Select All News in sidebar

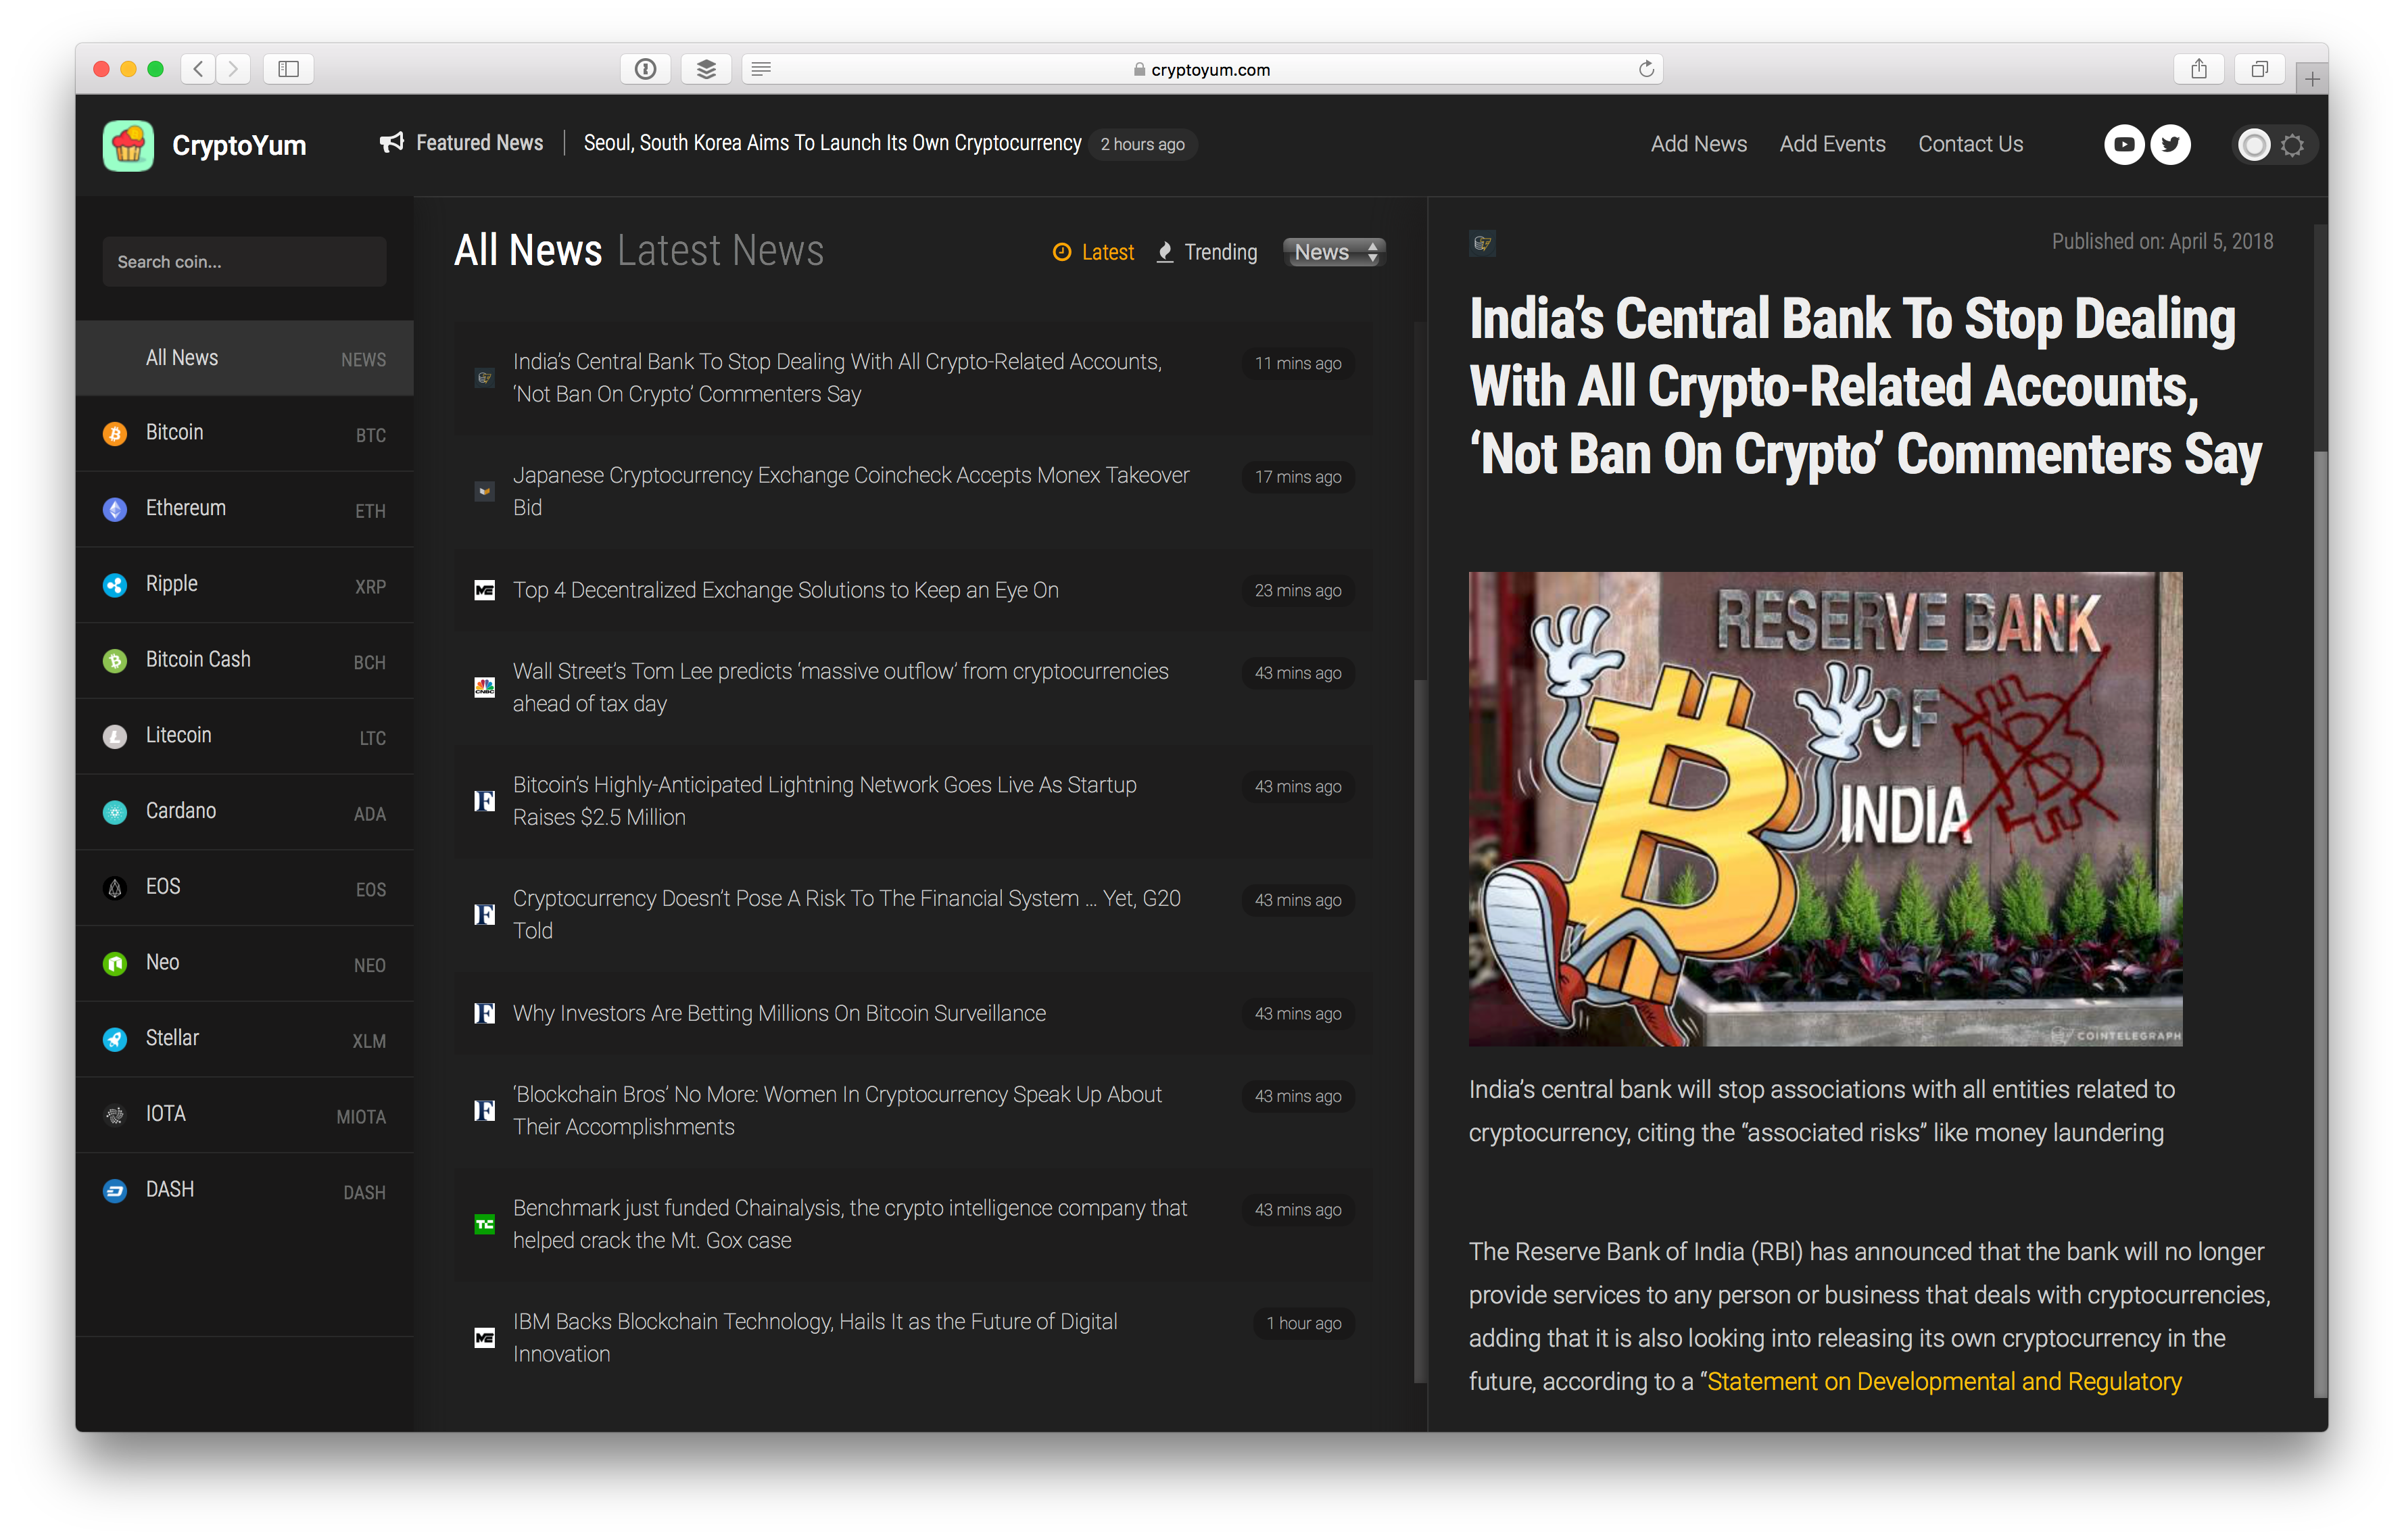coord(245,358)
